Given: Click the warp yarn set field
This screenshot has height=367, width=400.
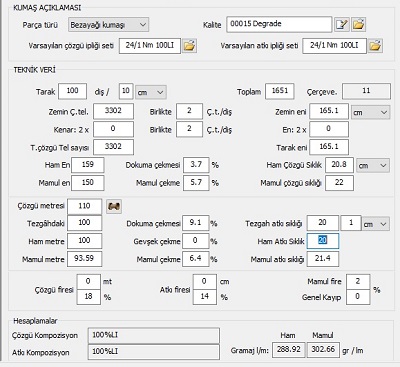Looking at the screenshot, I should pyautogui.click(x=150, y=46).
